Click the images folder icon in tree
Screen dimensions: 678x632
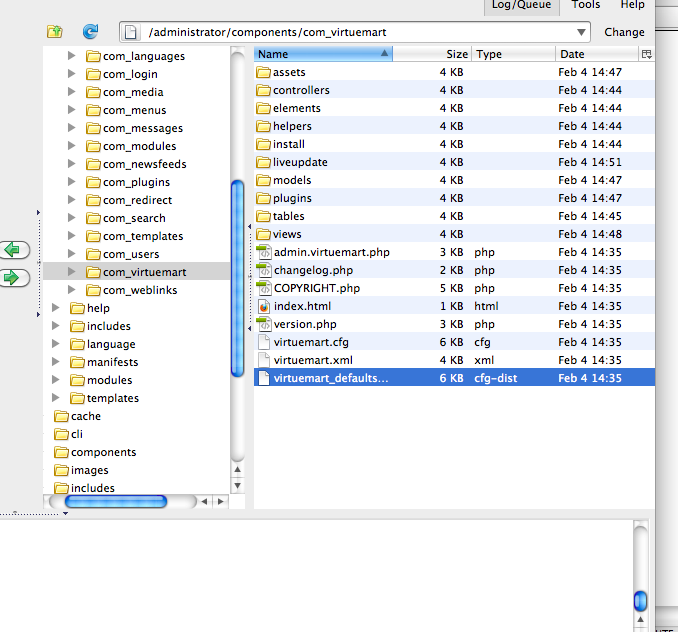coord(61,470)
